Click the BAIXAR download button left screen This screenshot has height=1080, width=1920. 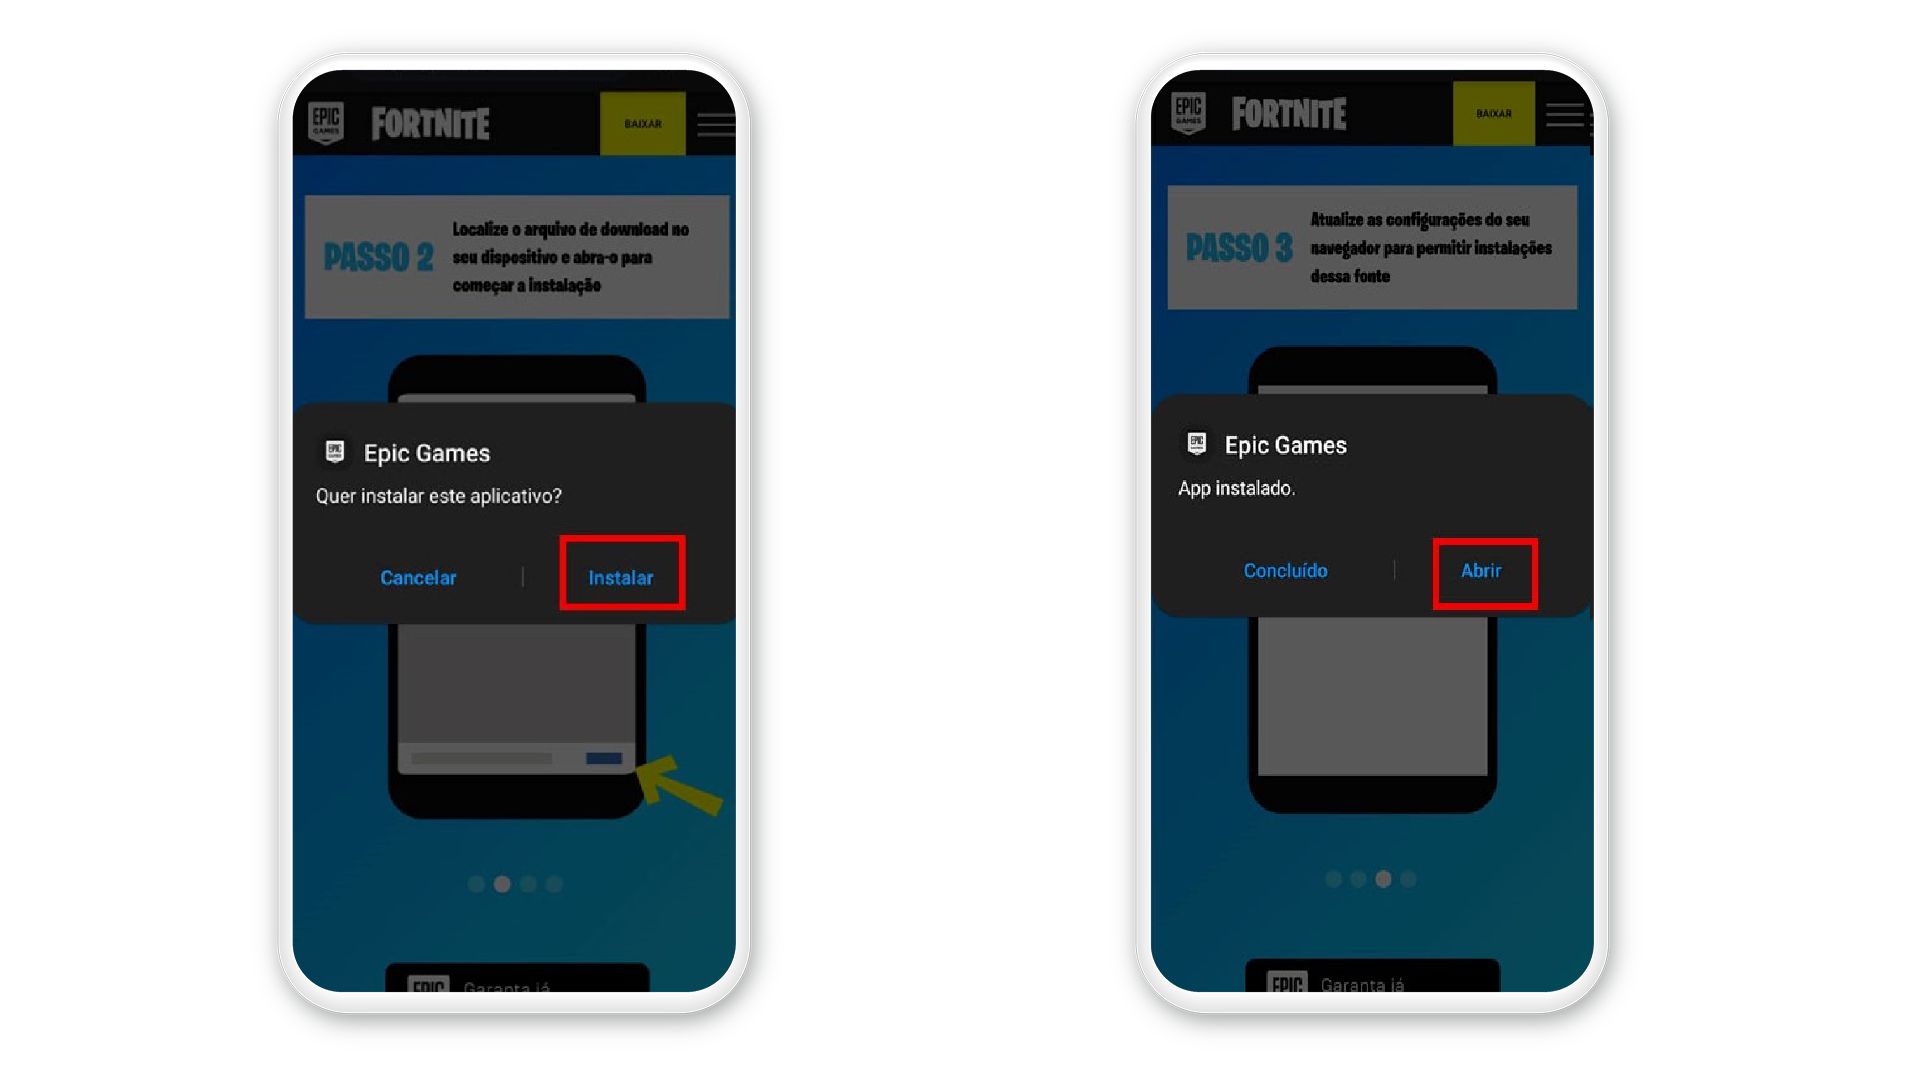tap(642, 123)
